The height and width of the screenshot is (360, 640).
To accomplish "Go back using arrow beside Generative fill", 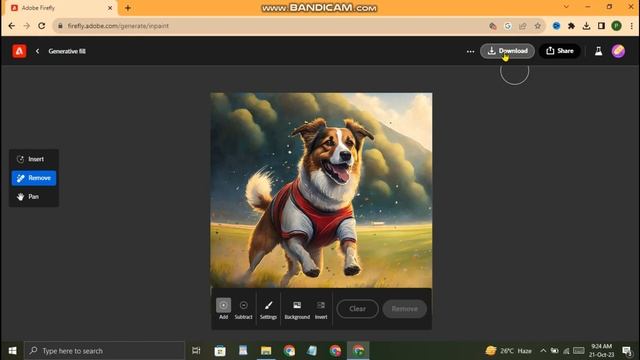I will click(x=38, y=51).
